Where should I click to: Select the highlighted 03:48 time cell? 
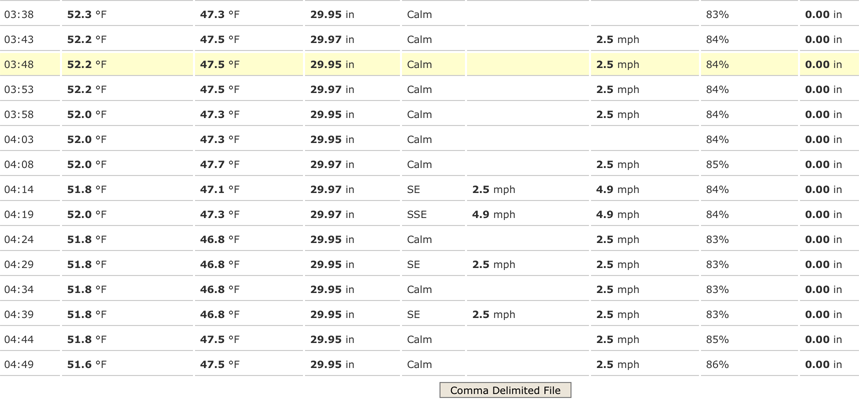(x=19, y=65)
